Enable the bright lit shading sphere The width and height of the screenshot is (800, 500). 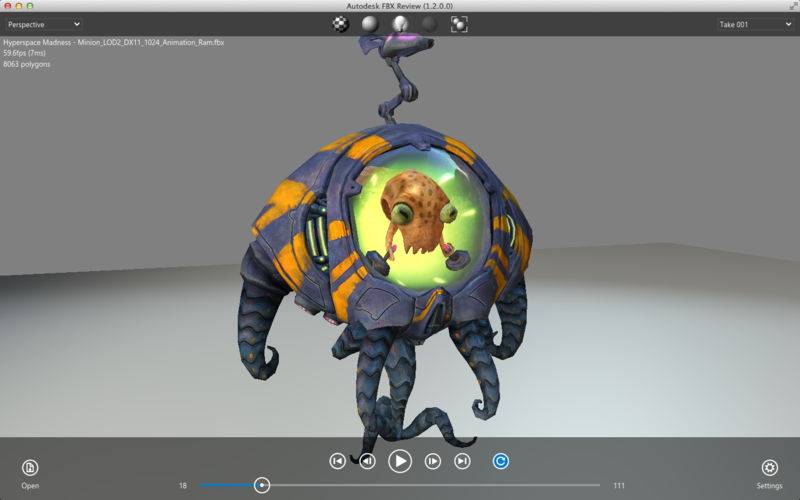(400, 24)
